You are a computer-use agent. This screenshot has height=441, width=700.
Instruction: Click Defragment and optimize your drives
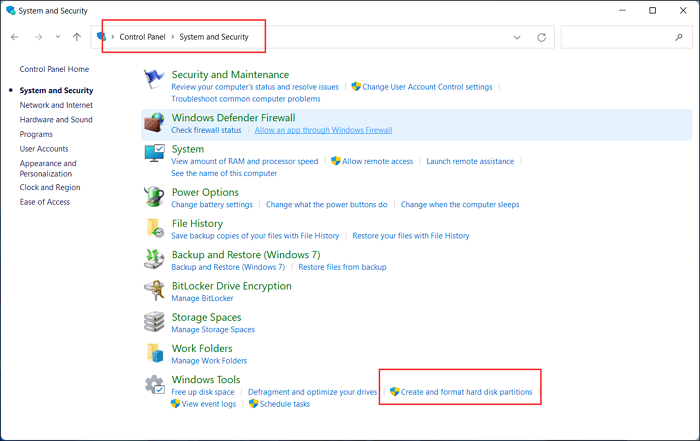tap(312, 392)
